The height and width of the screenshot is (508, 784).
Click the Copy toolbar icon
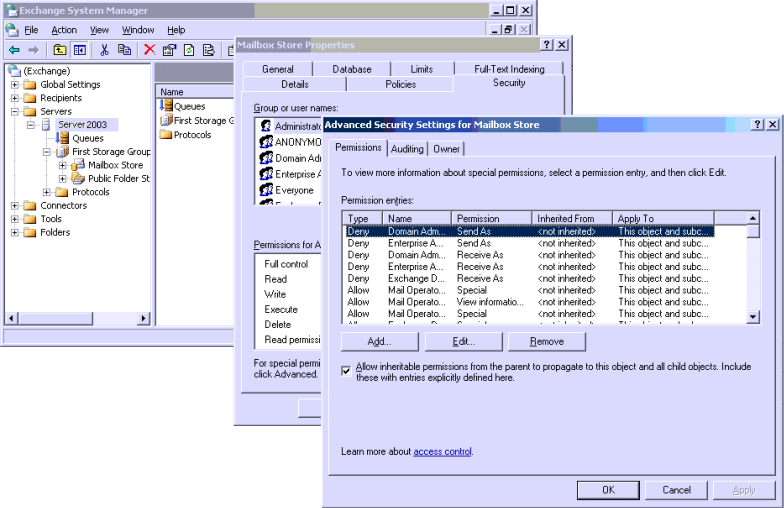124,50
